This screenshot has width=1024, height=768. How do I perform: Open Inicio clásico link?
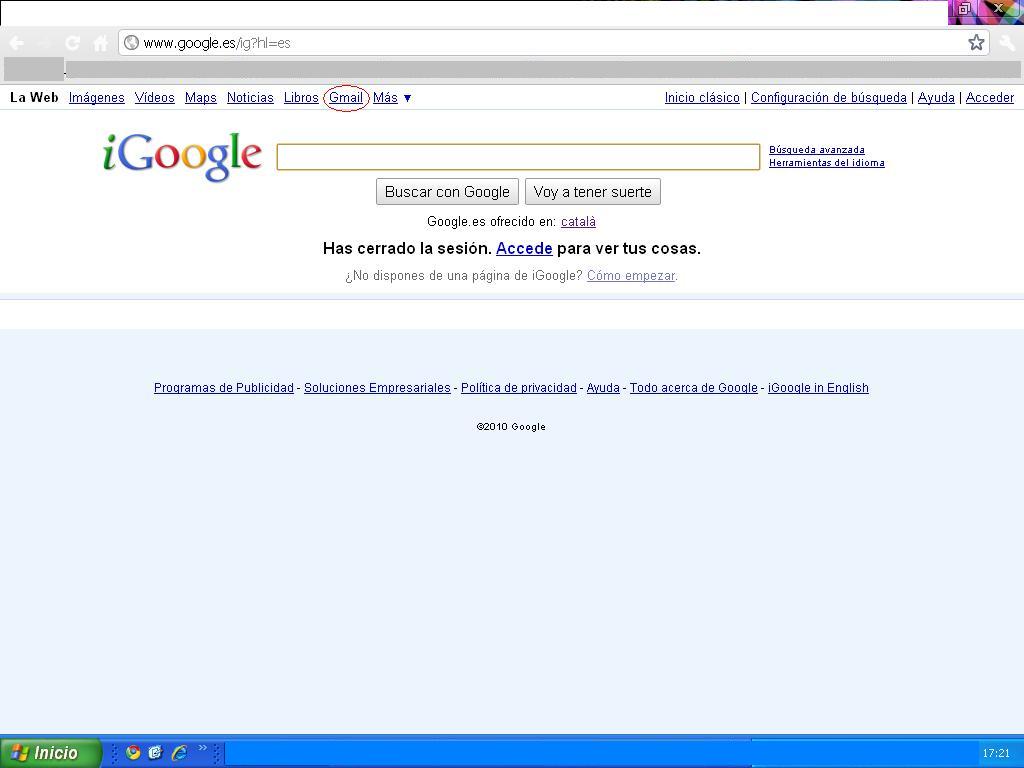[702, 97]
